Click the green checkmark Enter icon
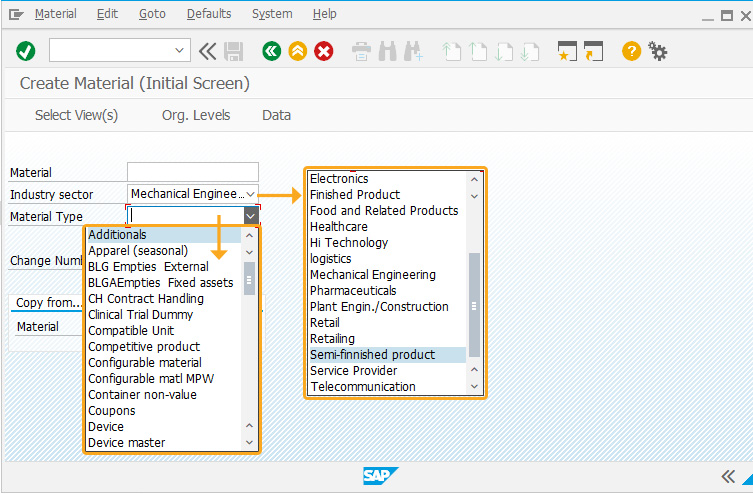753x494 pixels. pos(25,51)
